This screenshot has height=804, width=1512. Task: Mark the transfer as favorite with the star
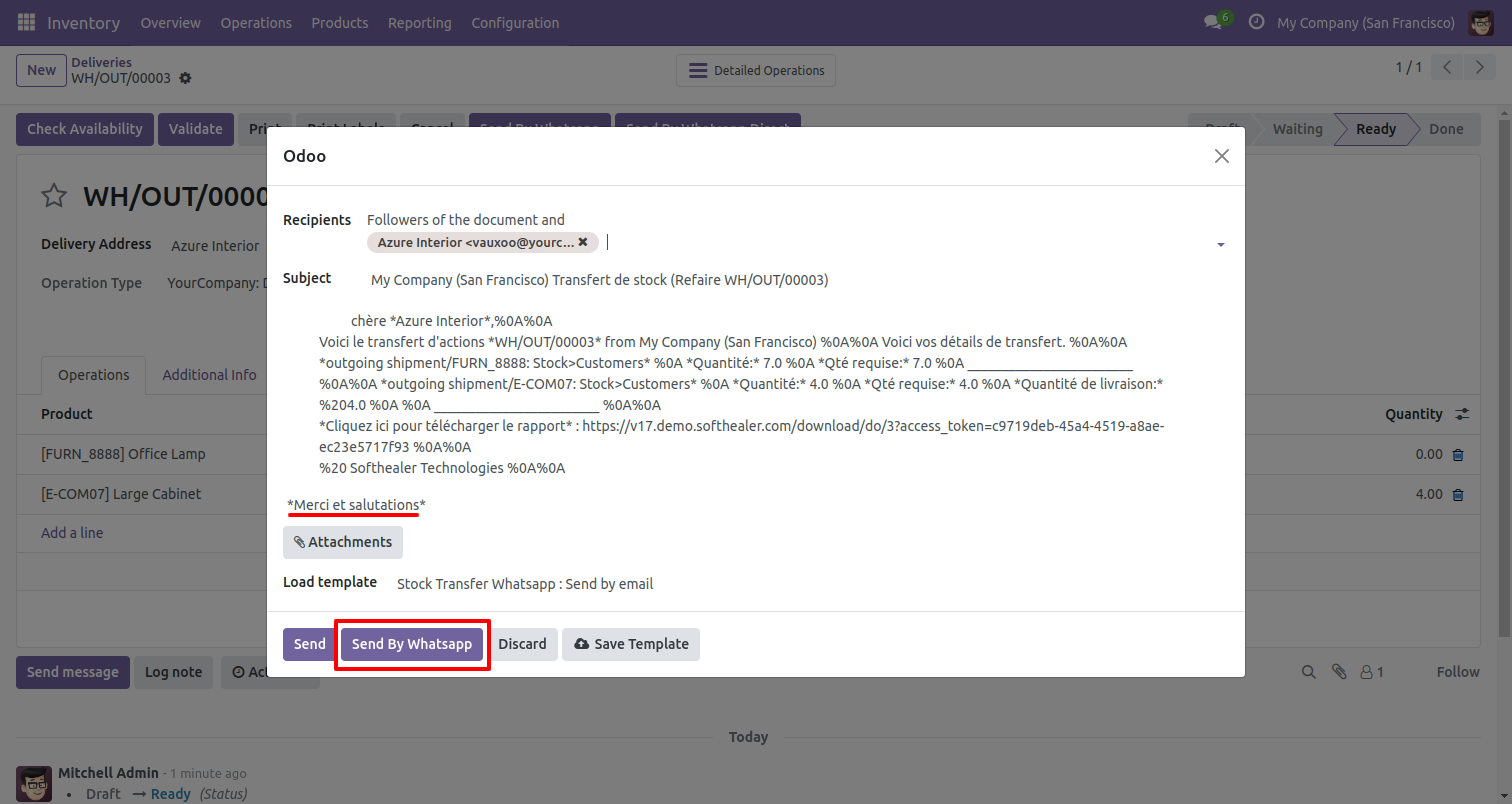click(x=53, y=196)
